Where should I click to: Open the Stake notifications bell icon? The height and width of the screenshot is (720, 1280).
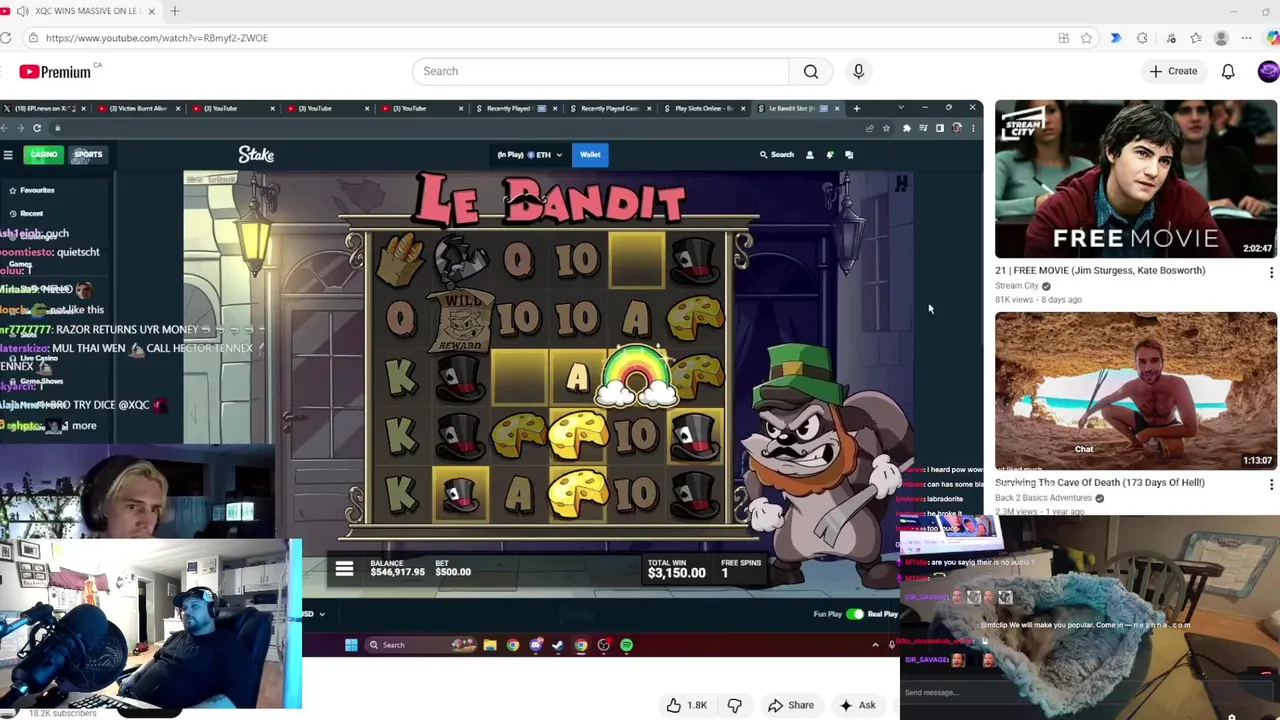829,155
